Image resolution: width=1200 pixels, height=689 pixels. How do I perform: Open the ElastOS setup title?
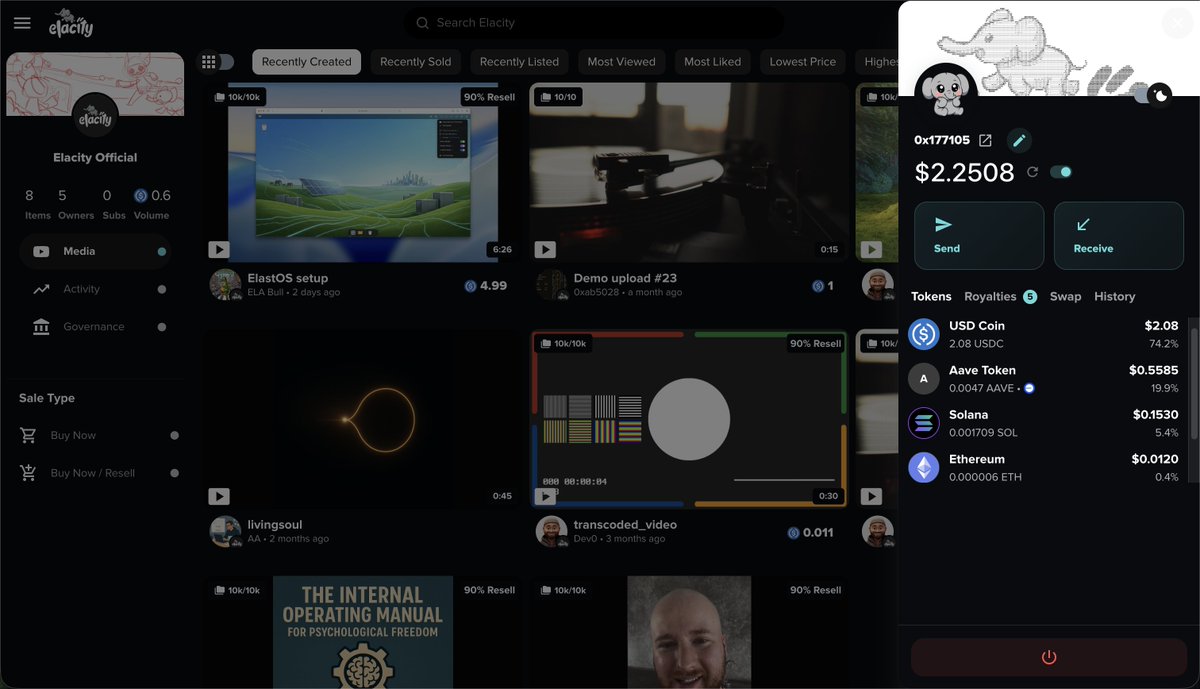coord(288,278)
